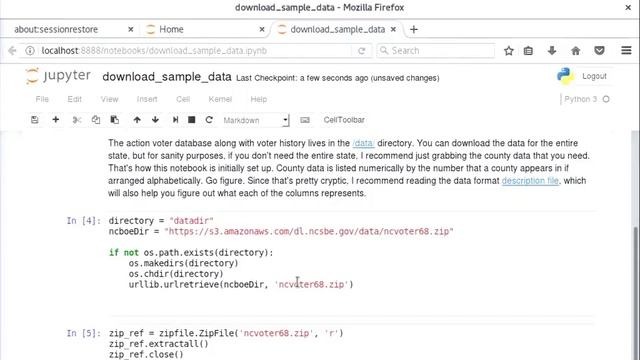The width and height of the screenshot is (640, 360).
Task: Insert a cell below with the plus icon
Action: [56, 120]
